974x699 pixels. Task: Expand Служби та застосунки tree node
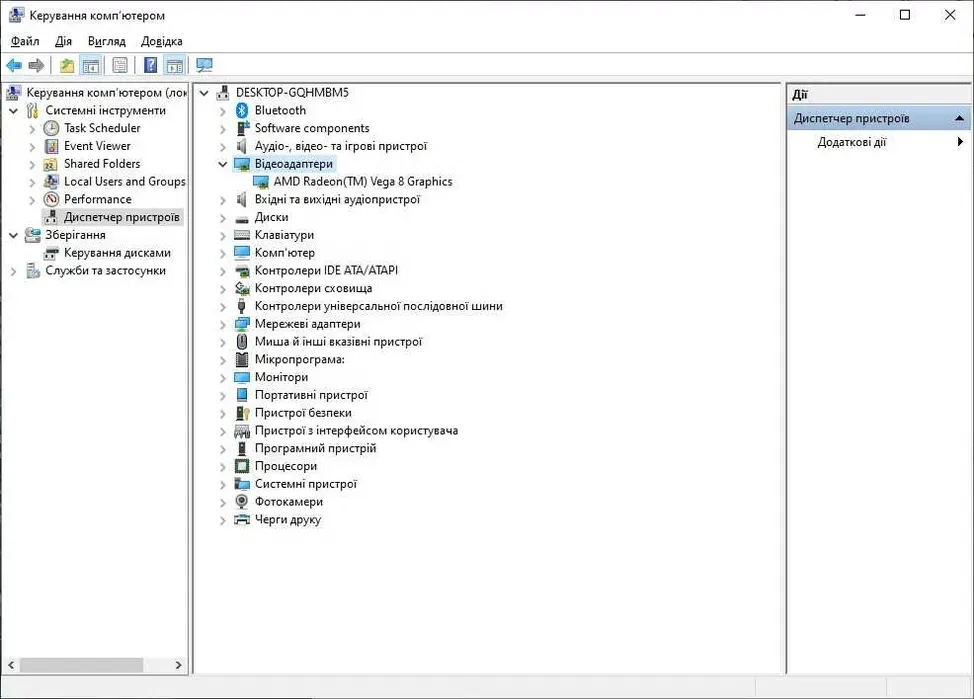coord(13,271)
